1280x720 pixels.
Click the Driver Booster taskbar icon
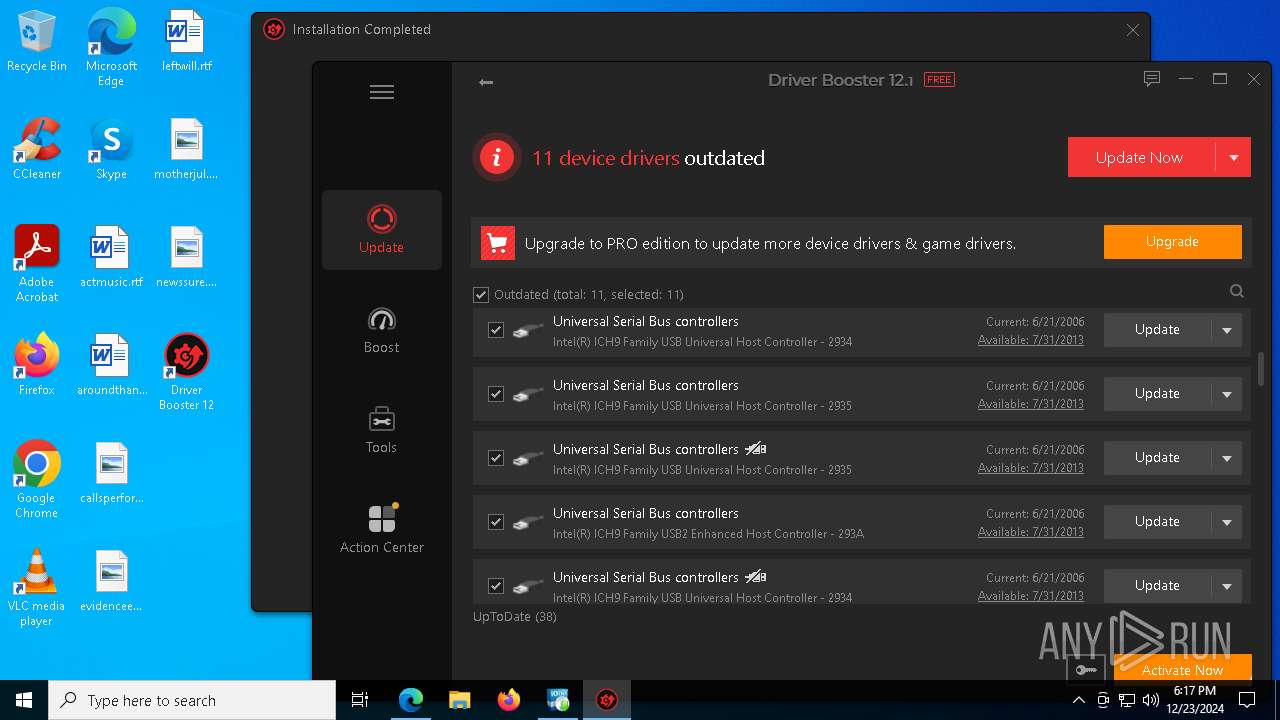(x=606, y=700)
